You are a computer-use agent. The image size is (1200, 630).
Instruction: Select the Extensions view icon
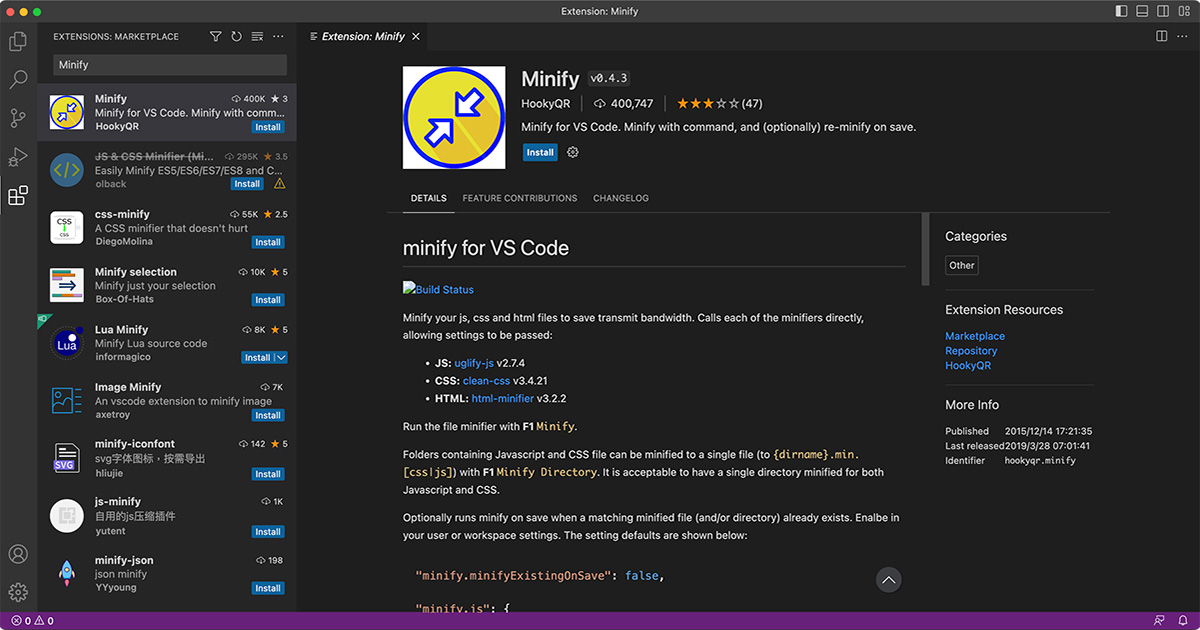click(x=18, y=196)
